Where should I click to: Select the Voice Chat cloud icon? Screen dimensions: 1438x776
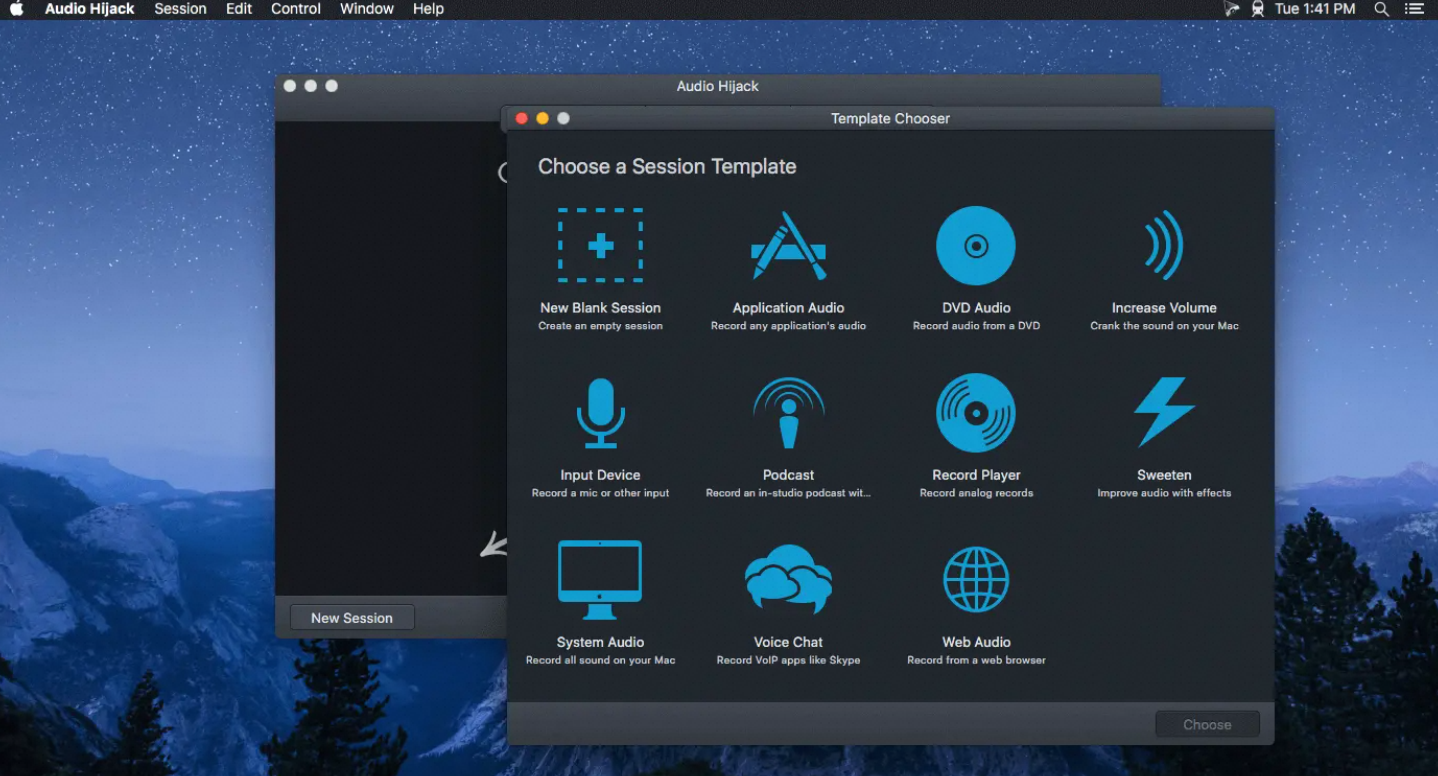(x=788, y=580)
